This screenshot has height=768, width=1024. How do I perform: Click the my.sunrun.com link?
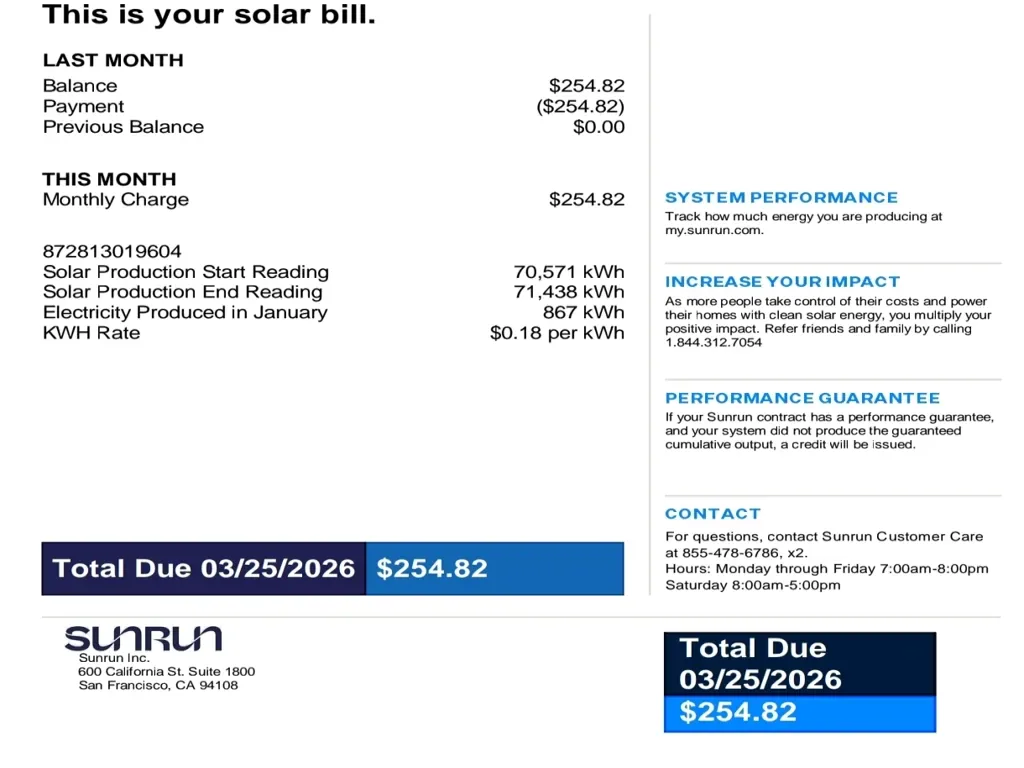pos(714,230)
